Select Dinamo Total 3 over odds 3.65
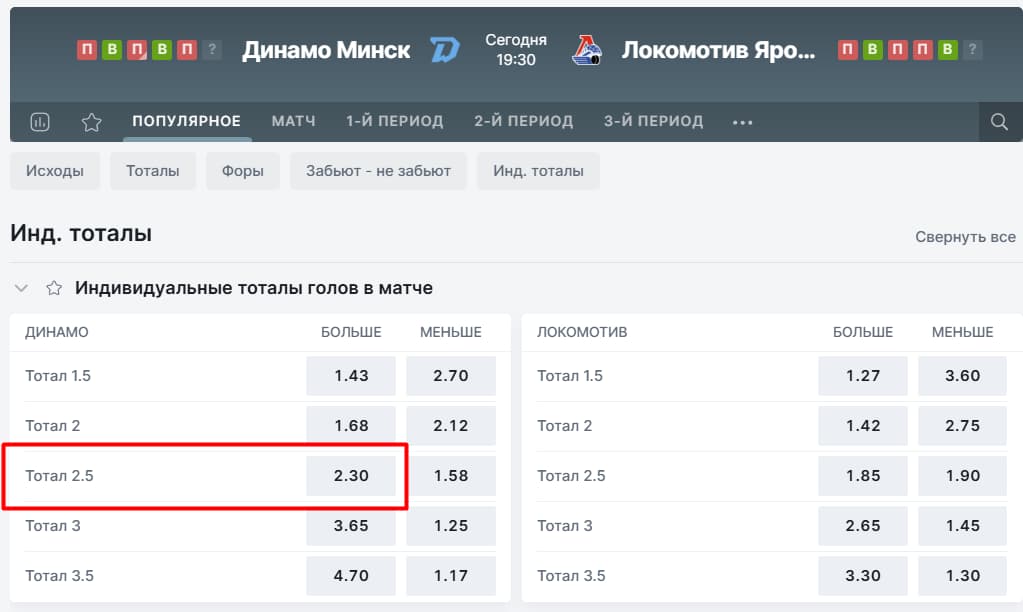Viewport: 1023px width, 612px height. point(351,526)
